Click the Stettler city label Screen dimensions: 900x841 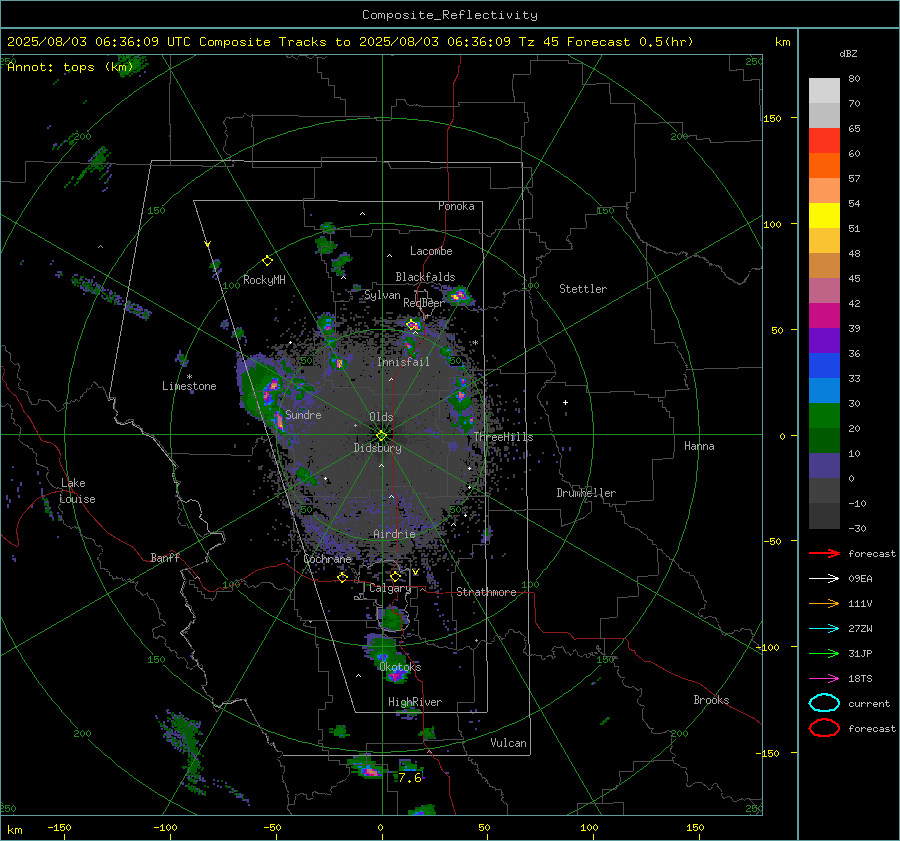coord(583,289)
